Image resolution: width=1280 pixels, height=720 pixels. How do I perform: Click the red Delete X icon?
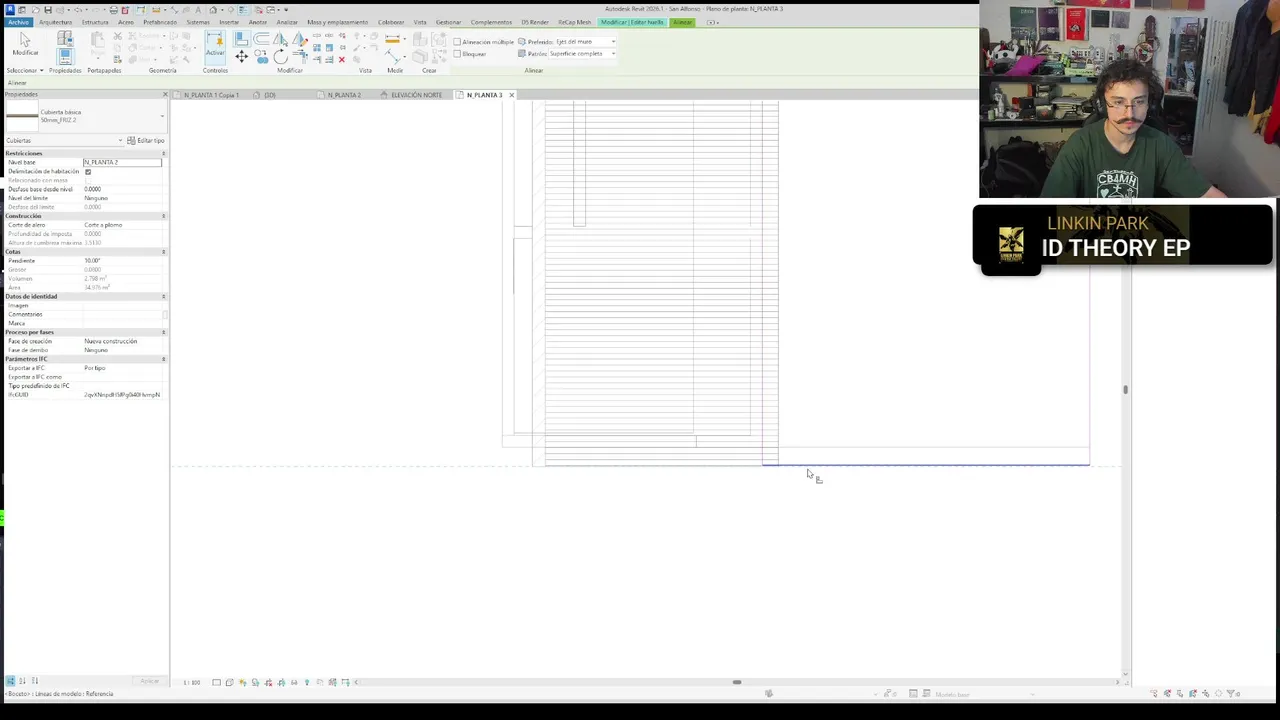341,60
